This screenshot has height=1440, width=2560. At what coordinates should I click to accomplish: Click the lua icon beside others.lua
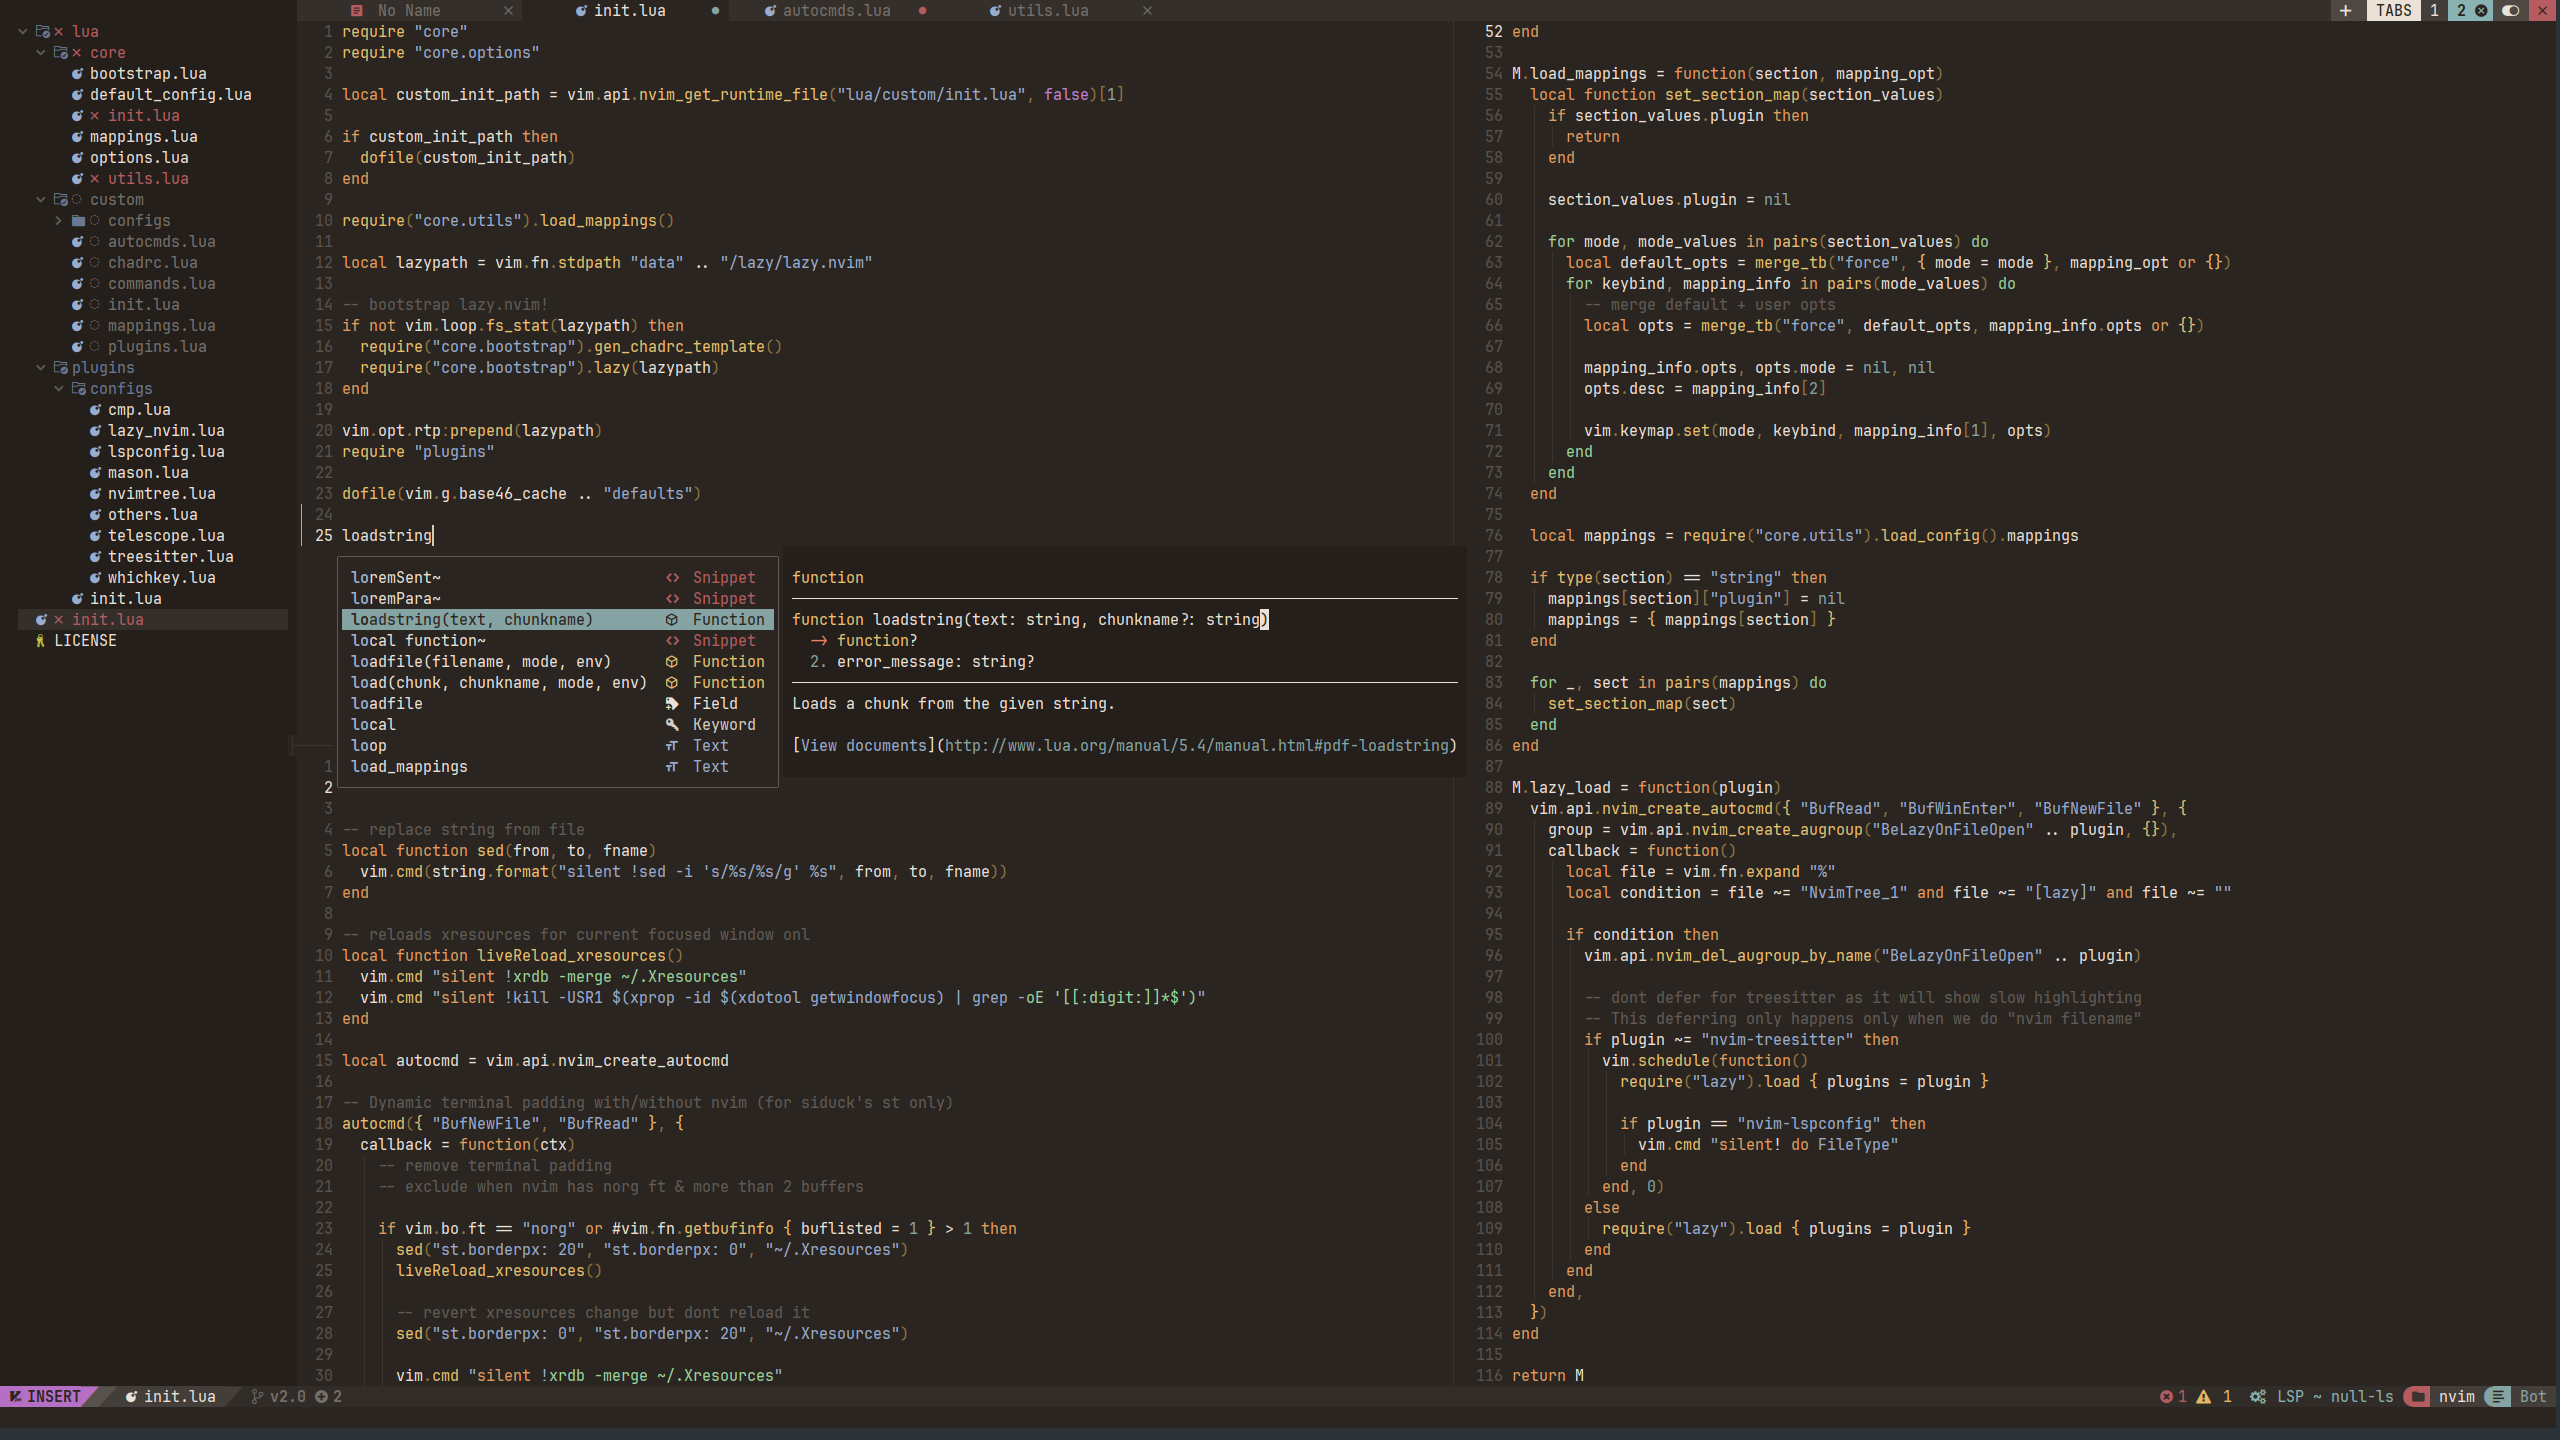tap(95, 514)
